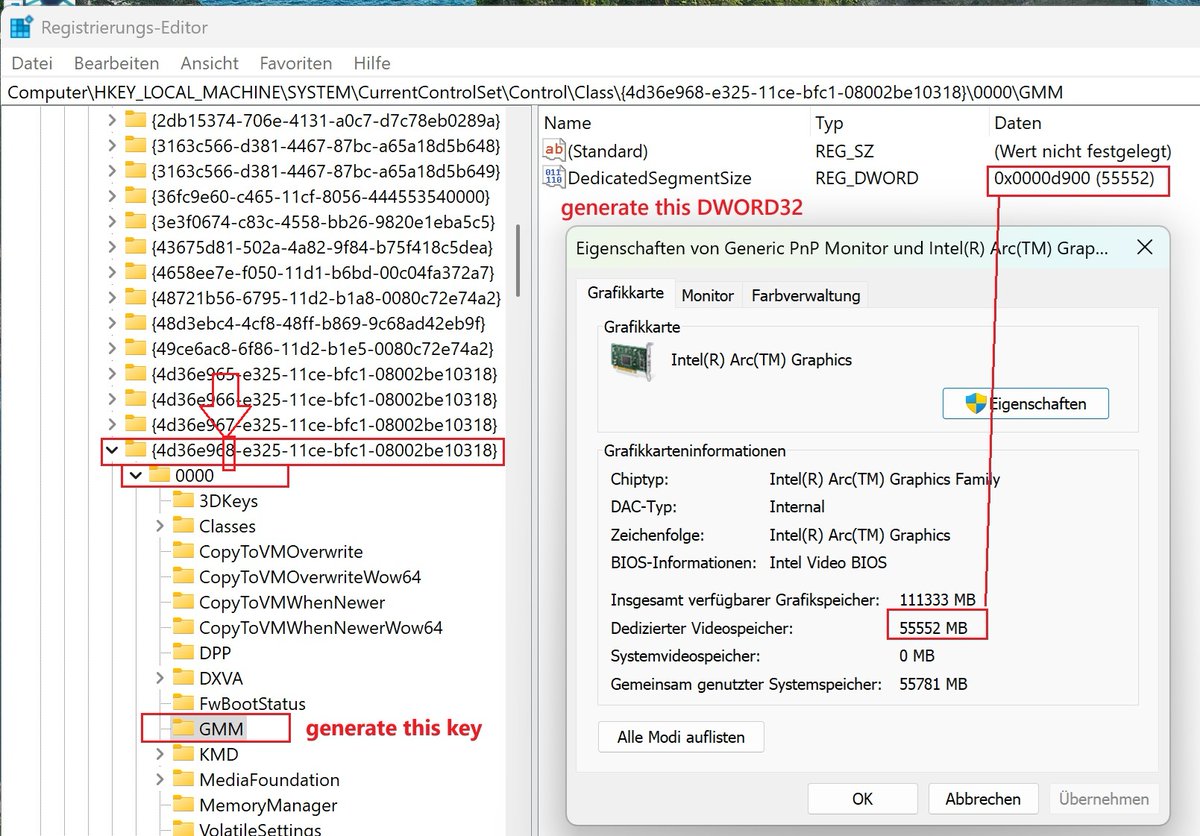Select the {4d36e965-e325-11ce-bfc1-08002be10318} key
Viewport: 1200px width, 836px height.
(325, 374)
